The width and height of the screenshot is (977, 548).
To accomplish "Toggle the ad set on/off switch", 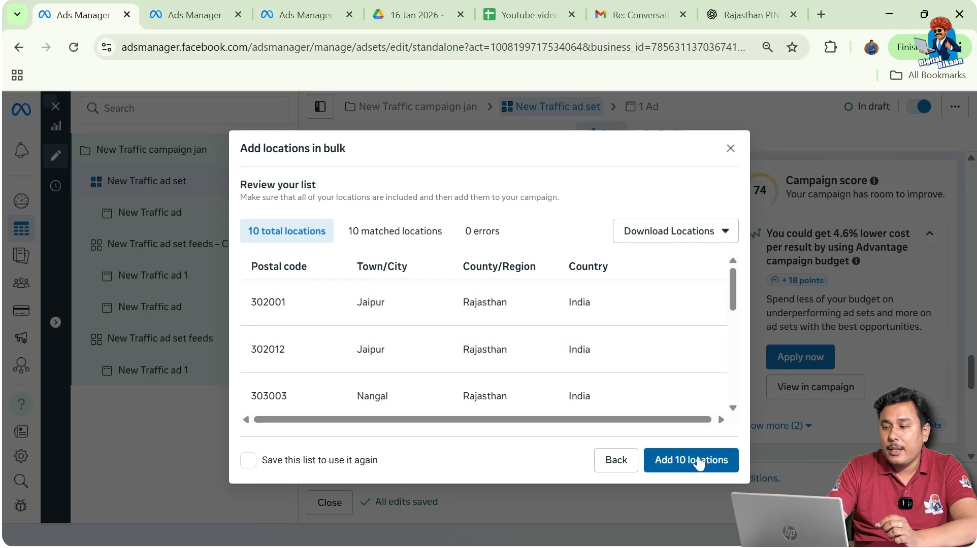I will coord(918,107).
